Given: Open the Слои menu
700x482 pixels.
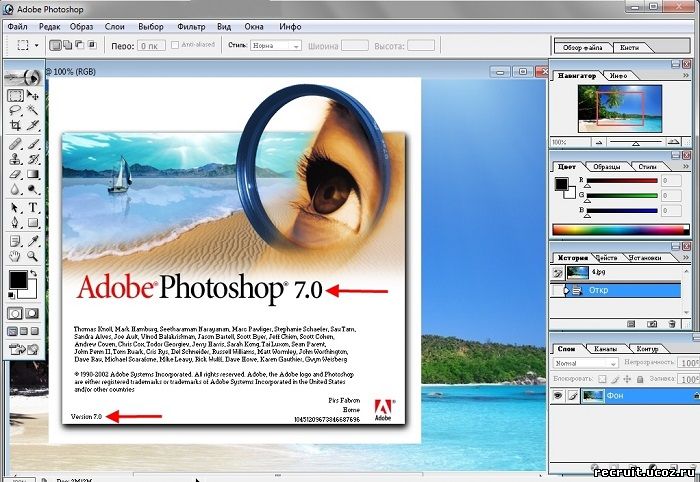Looking at the screenshot, I should 115,27.
